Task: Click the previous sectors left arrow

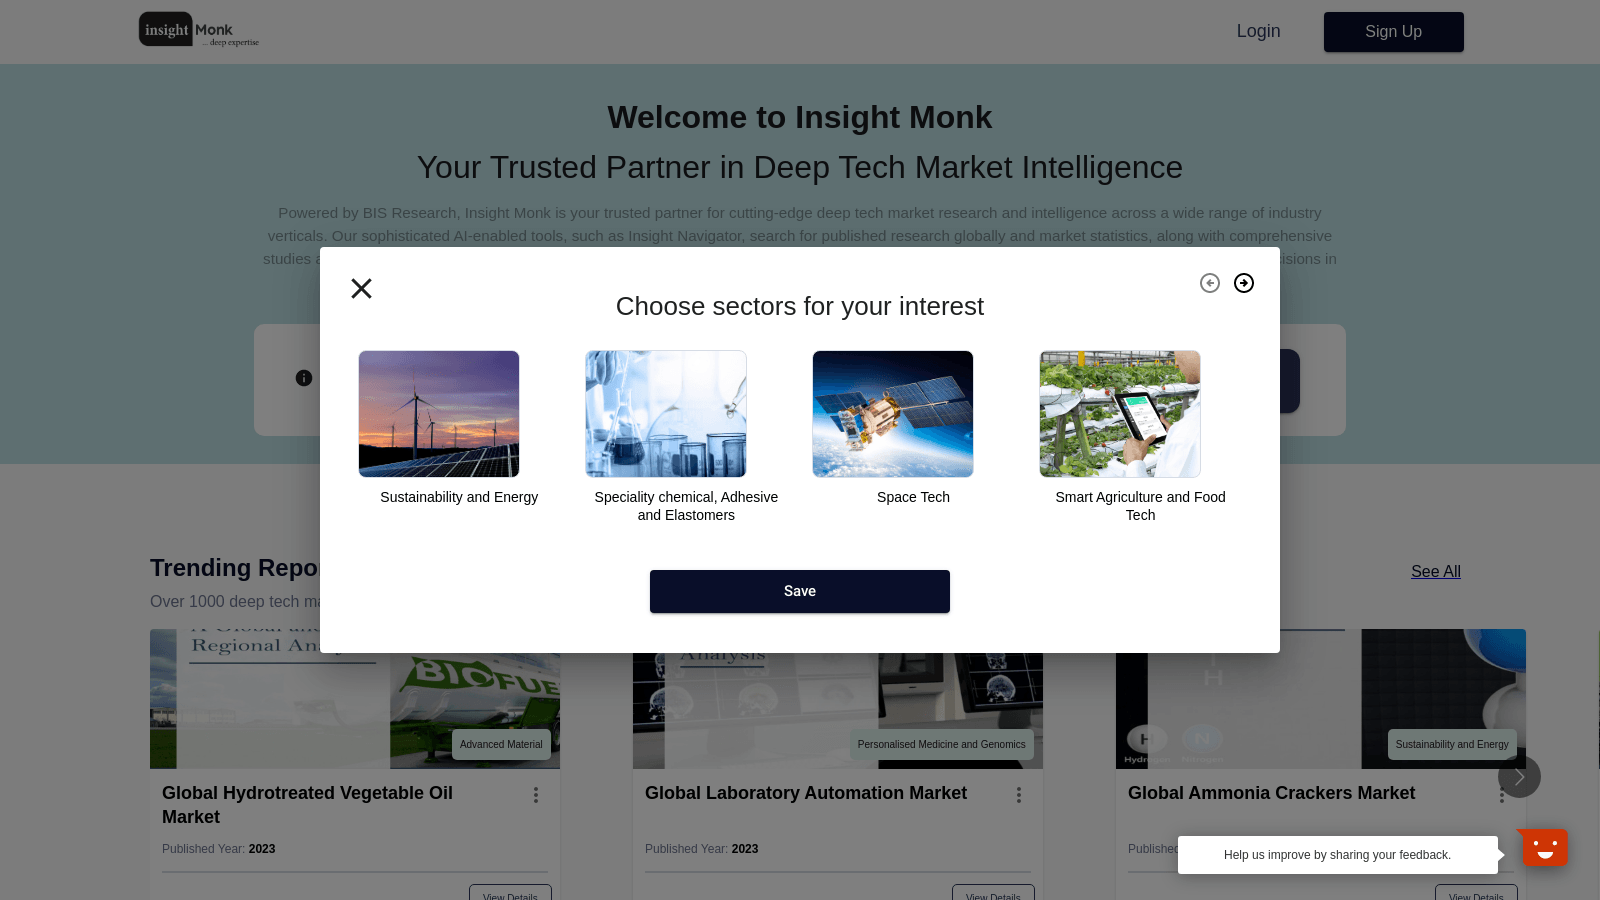Action: [x=1210, y=283]
